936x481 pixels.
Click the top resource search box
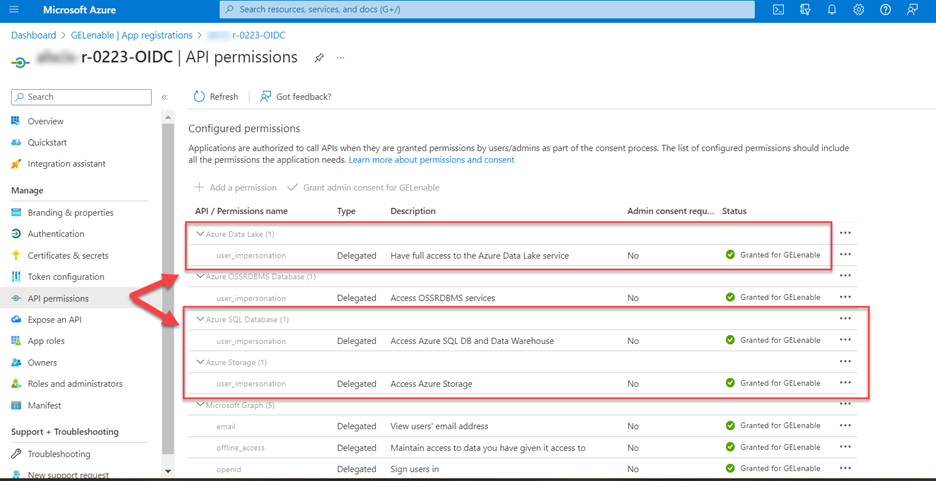[487, 10]
